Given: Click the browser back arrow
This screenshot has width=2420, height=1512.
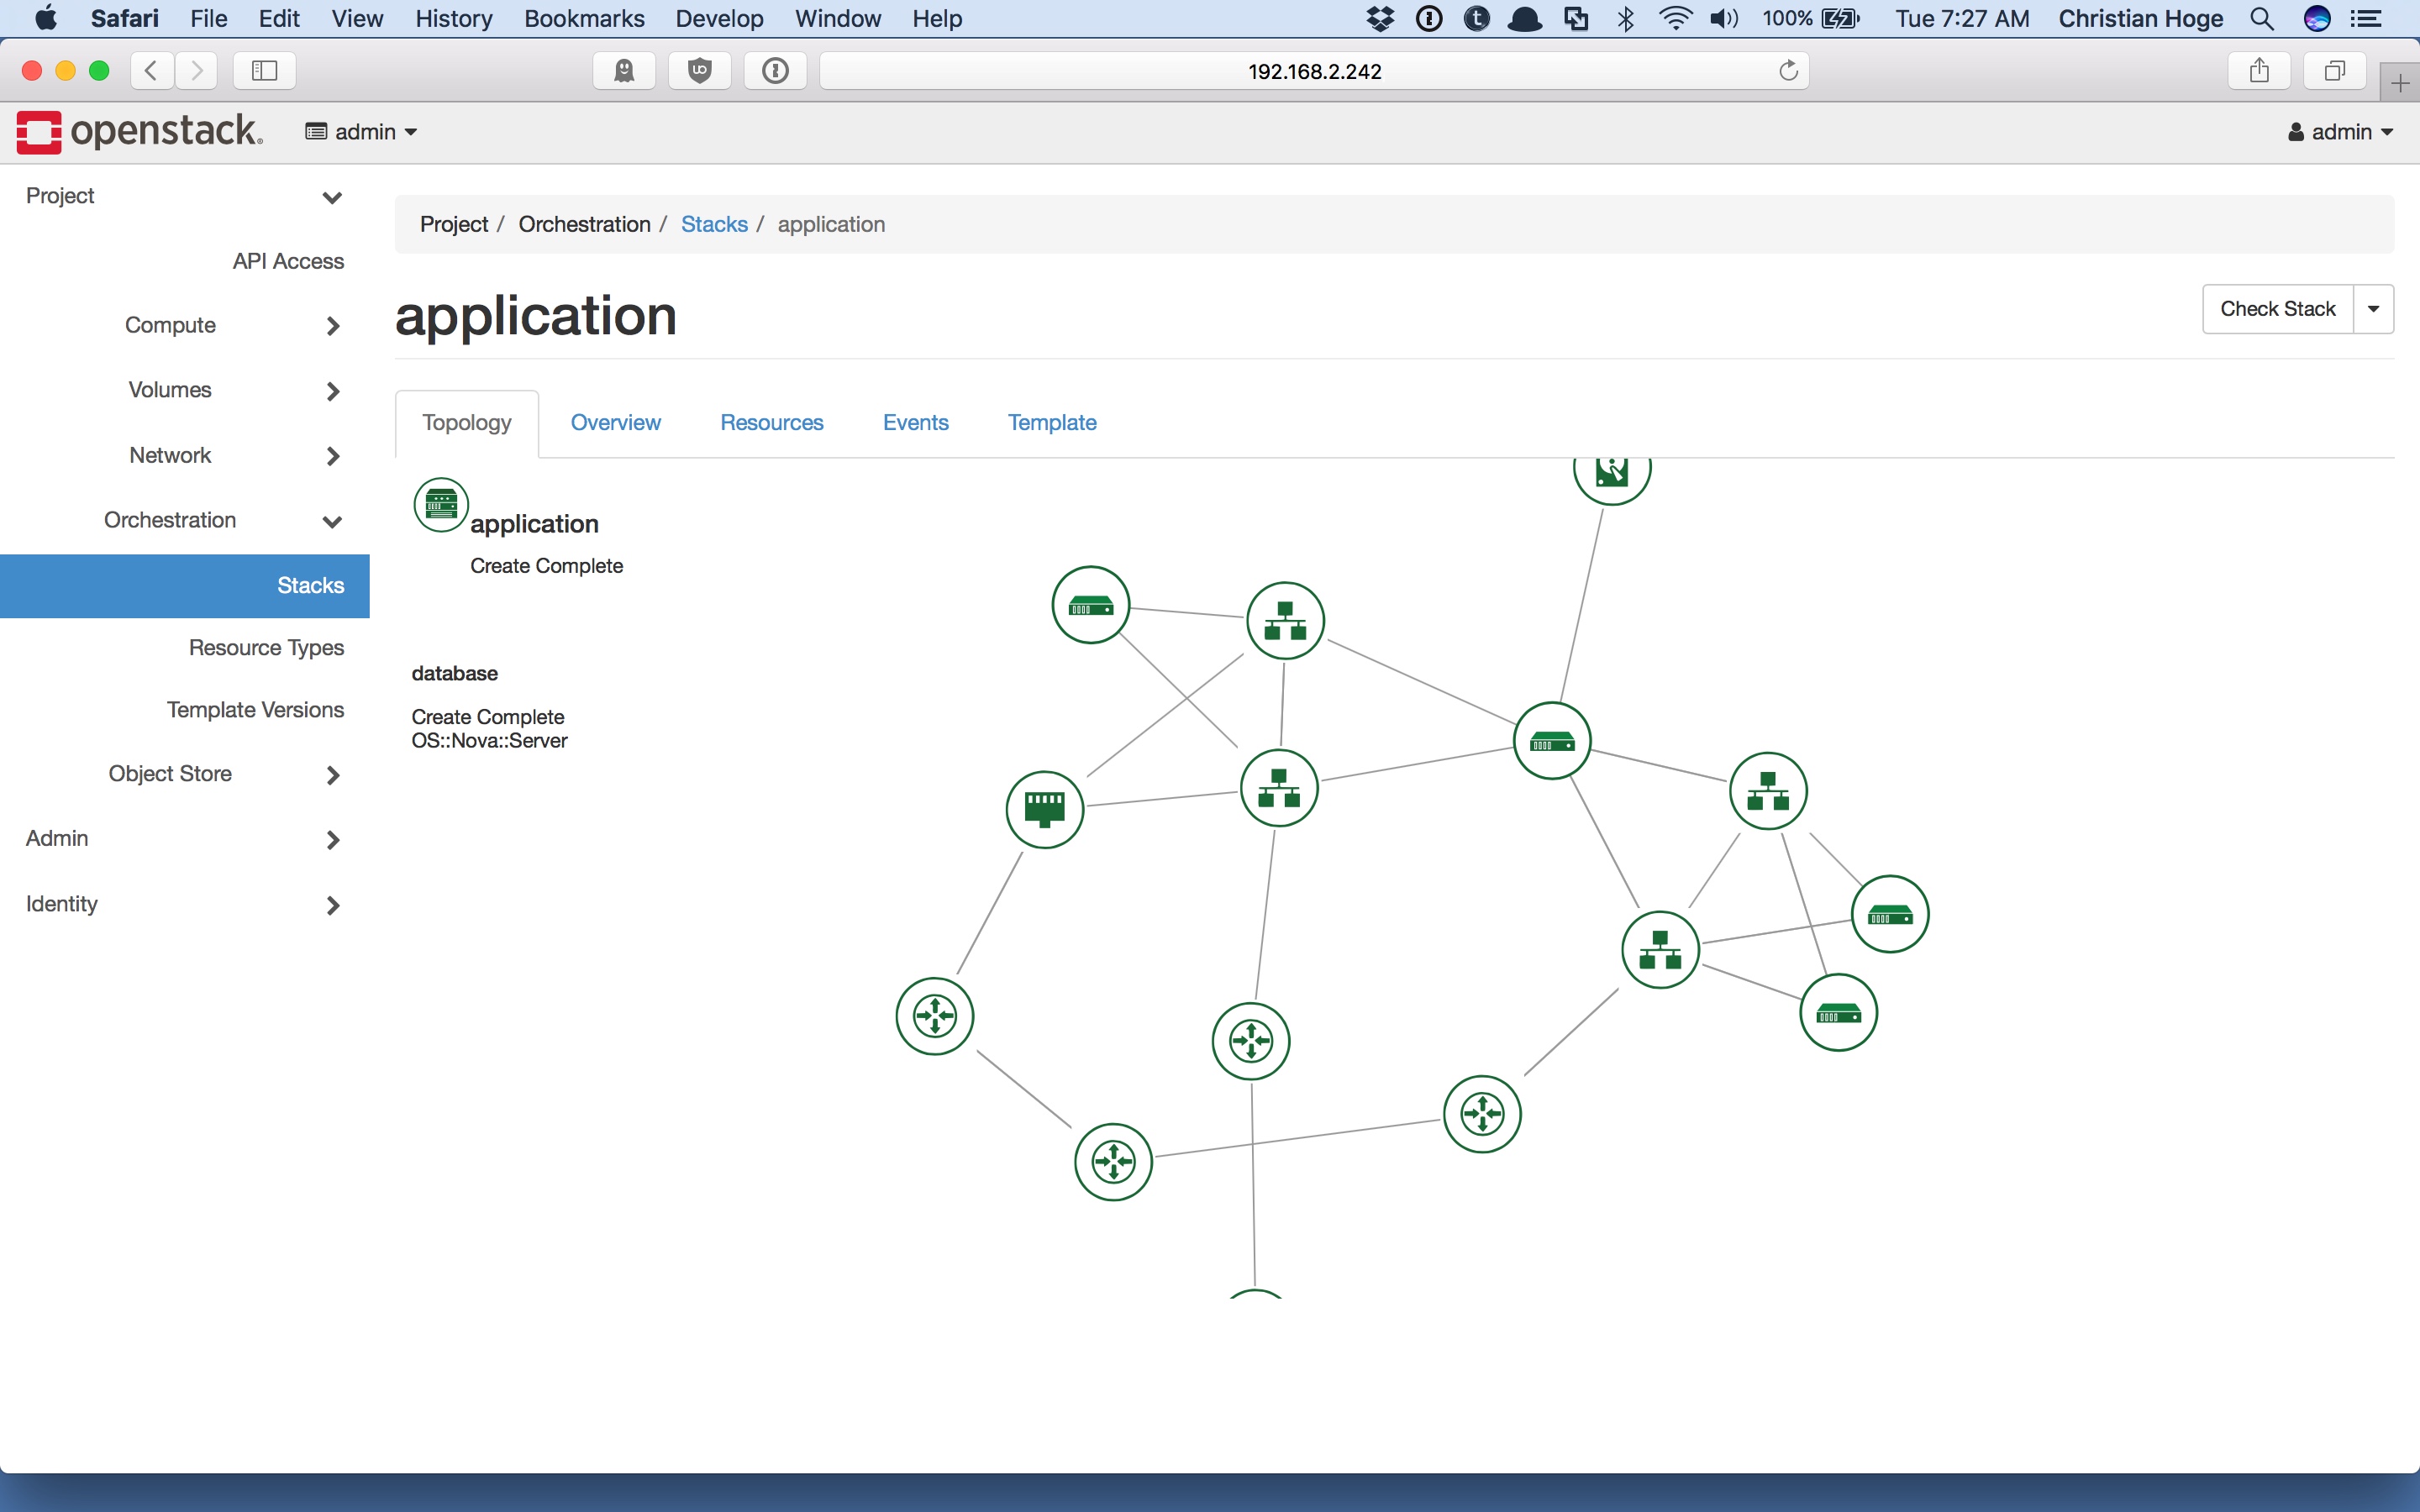Looking at the screenshot, I should pyautogui.click(x=152, y=71).
